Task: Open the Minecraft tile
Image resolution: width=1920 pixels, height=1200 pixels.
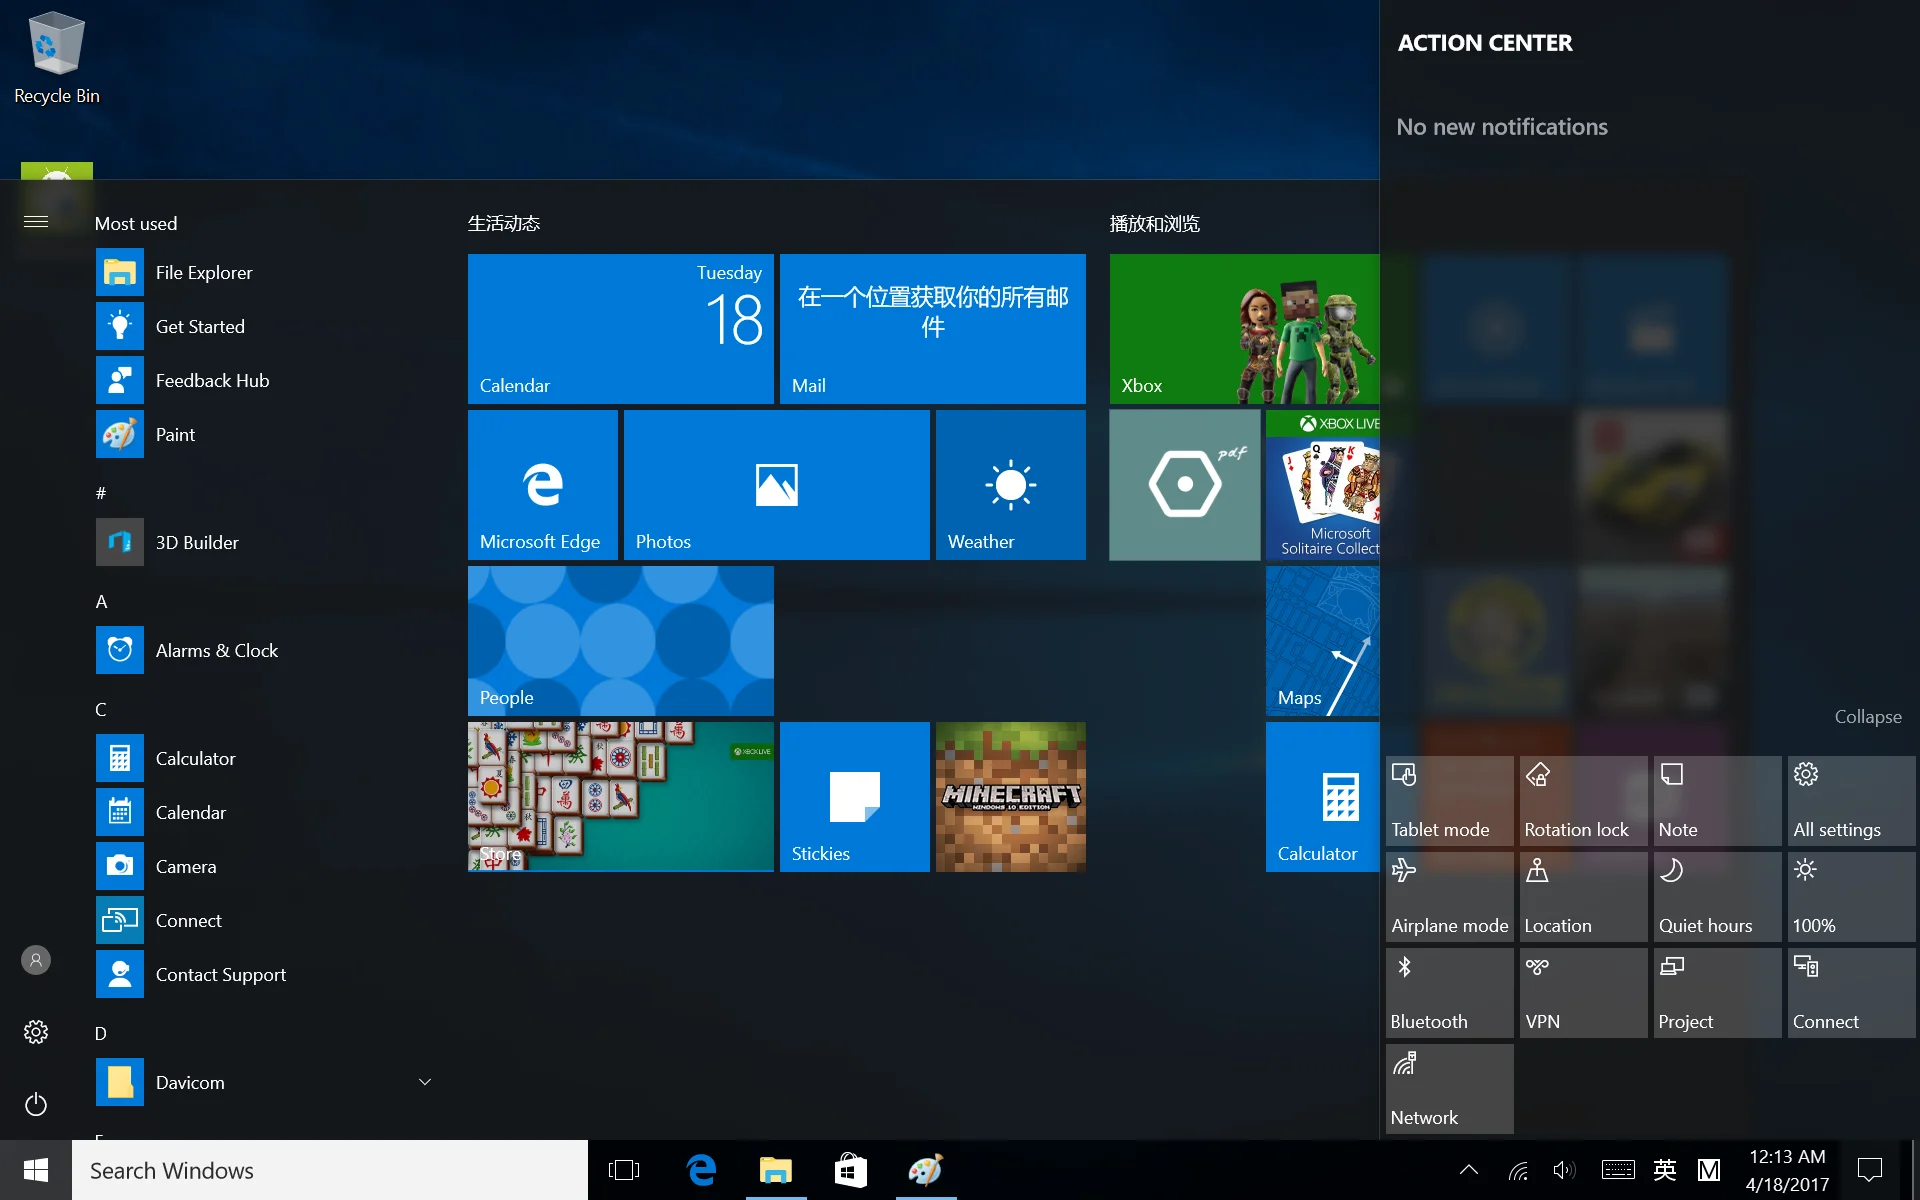Action: (1010, 797)
